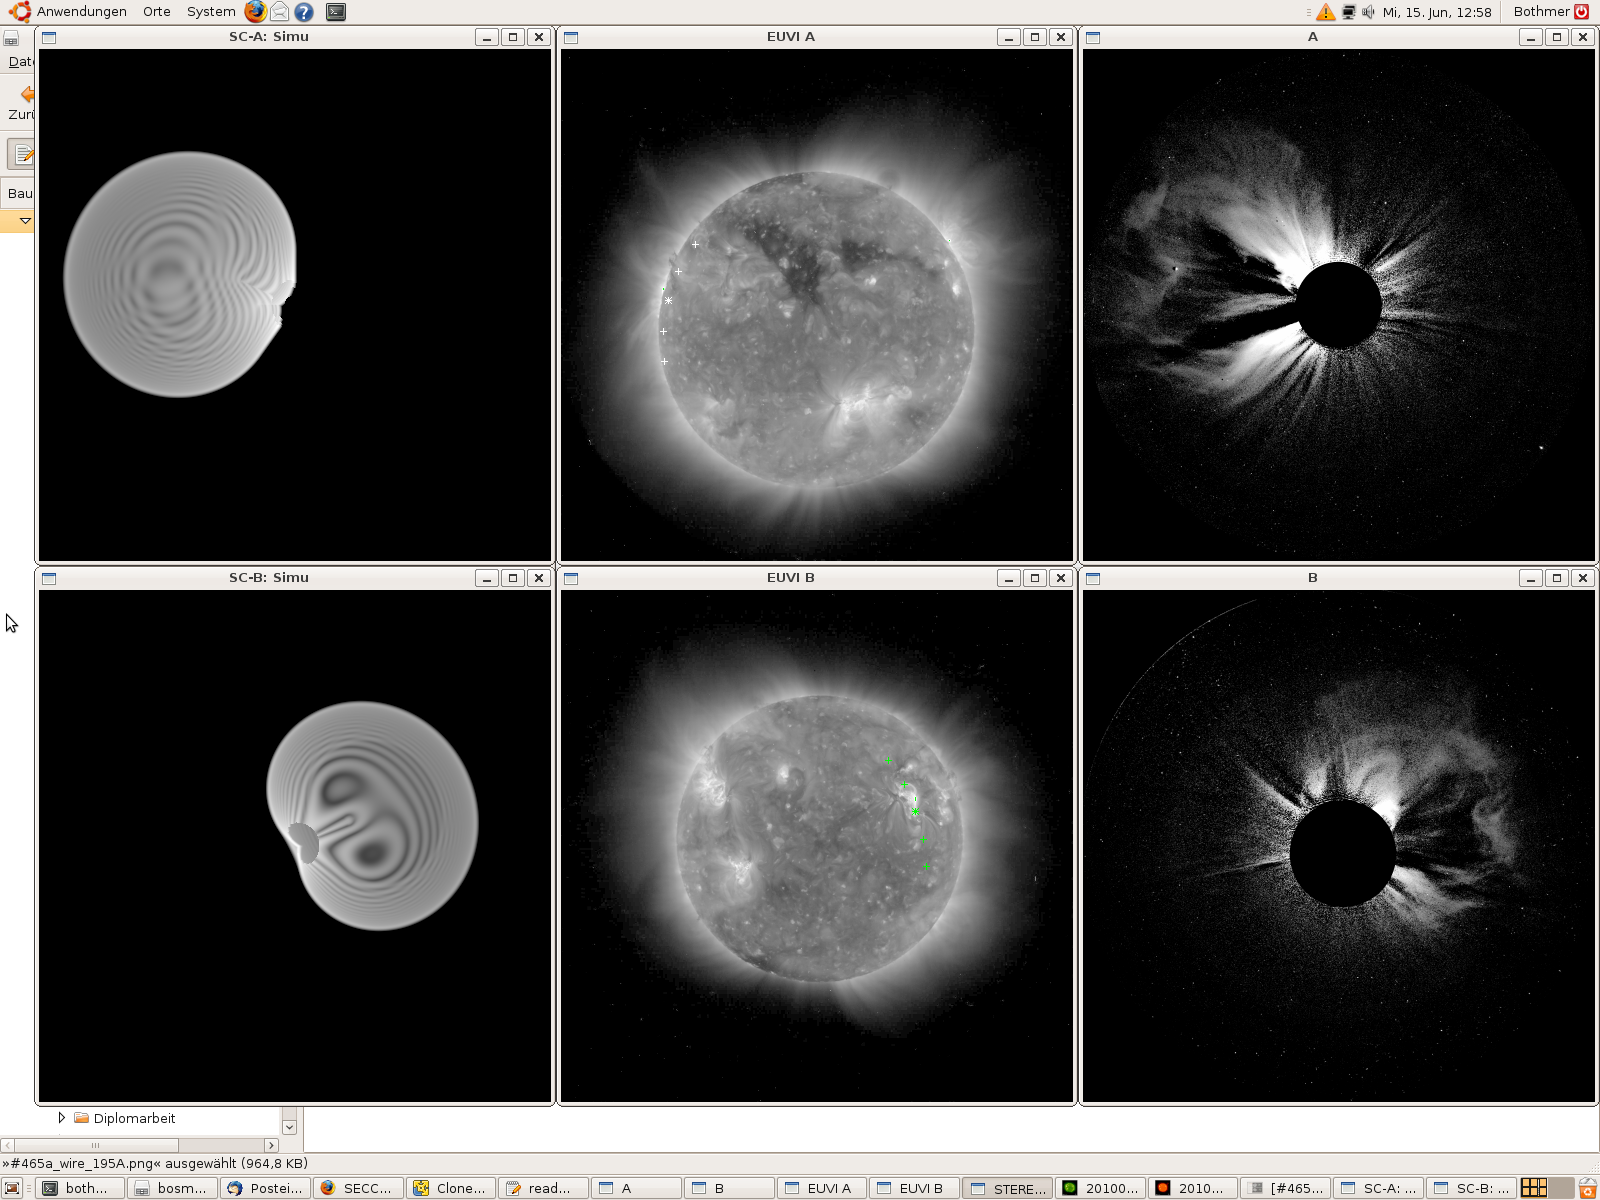This screenshot has width=1600, height=1200.
Task: Switch to the both... terminal taskbar entry
Action: coord(80,1188)
